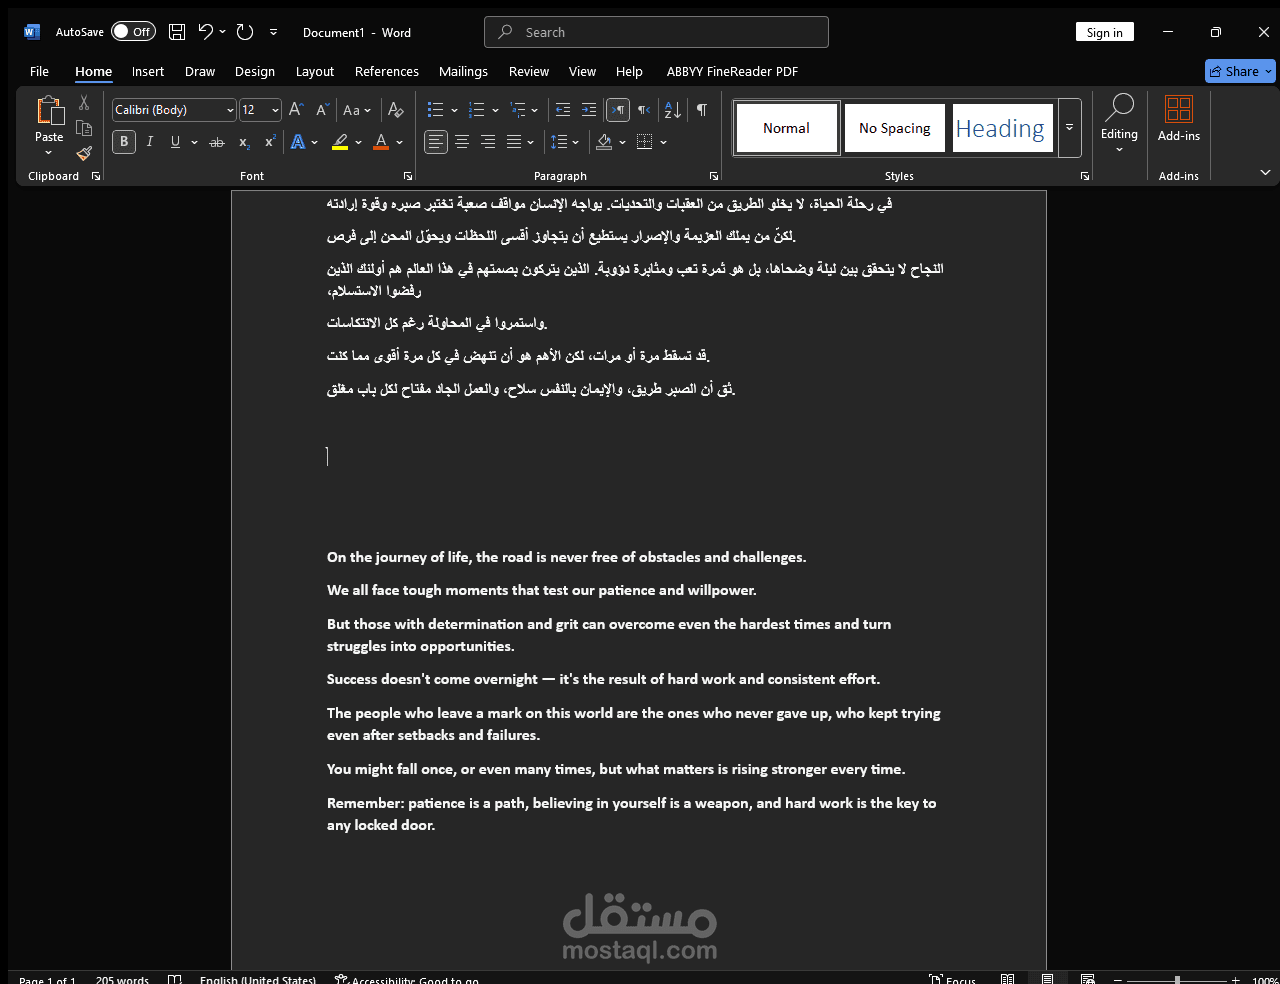
Task: Toggle right-to-left text direction
Action: click(644, 110)
